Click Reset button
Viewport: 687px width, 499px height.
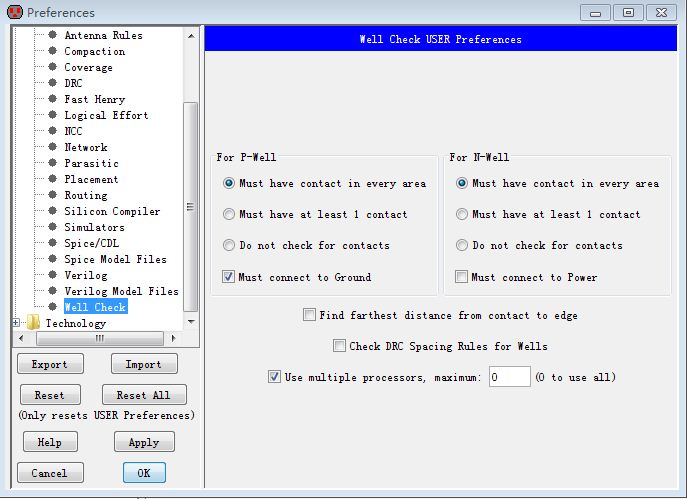click(x=50, y=395)
